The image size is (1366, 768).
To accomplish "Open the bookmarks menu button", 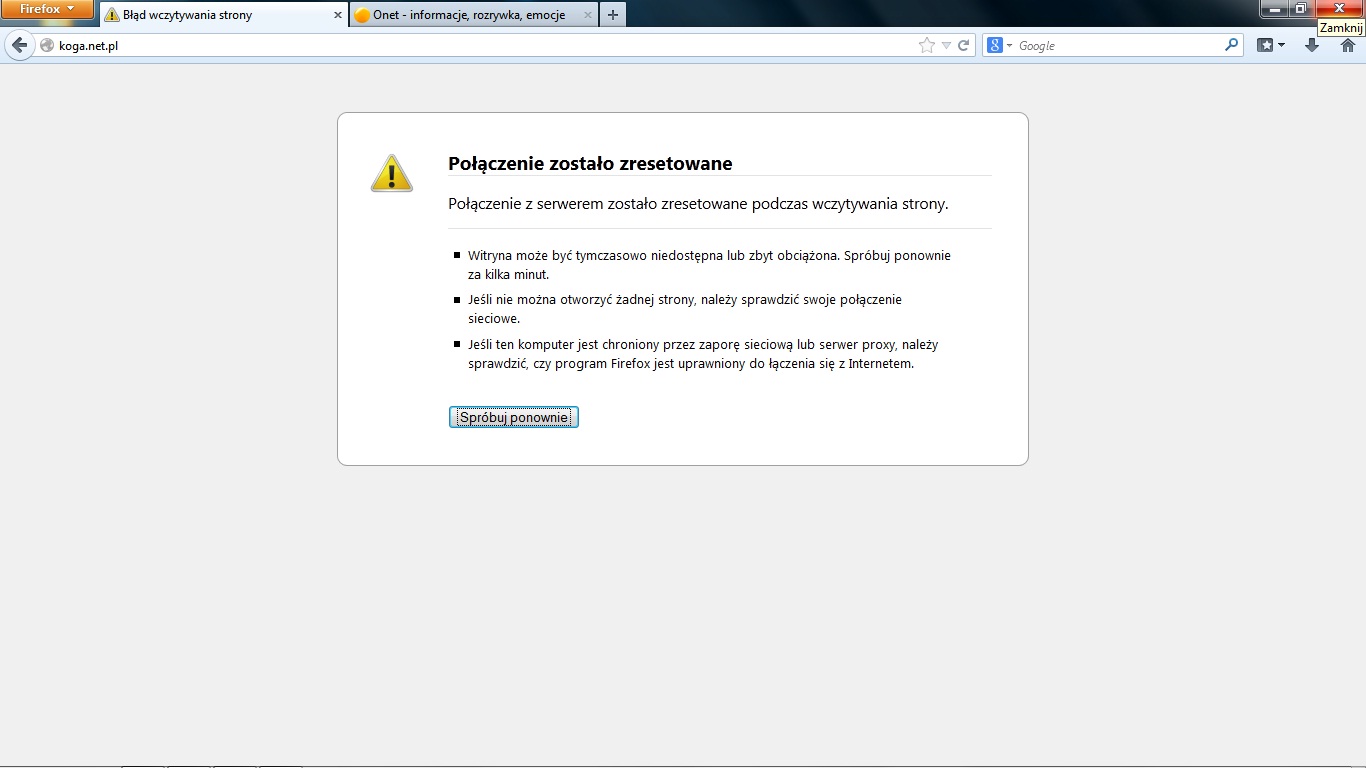I will pyautogui.click(x=1270, y=45).
